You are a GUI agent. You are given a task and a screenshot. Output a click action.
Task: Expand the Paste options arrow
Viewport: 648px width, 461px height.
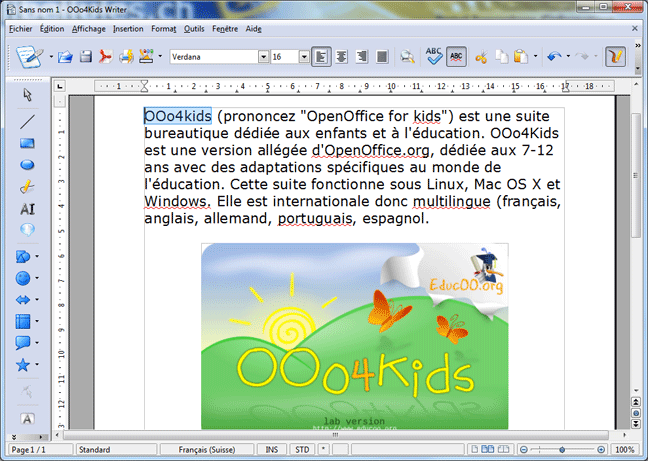[536, 56]
